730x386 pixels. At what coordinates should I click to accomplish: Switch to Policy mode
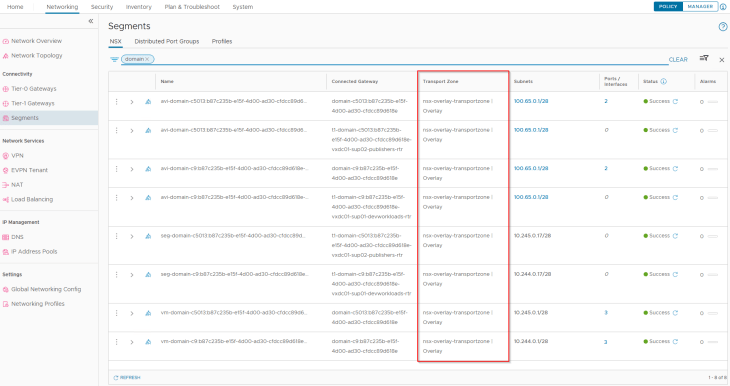pos(668,7)
